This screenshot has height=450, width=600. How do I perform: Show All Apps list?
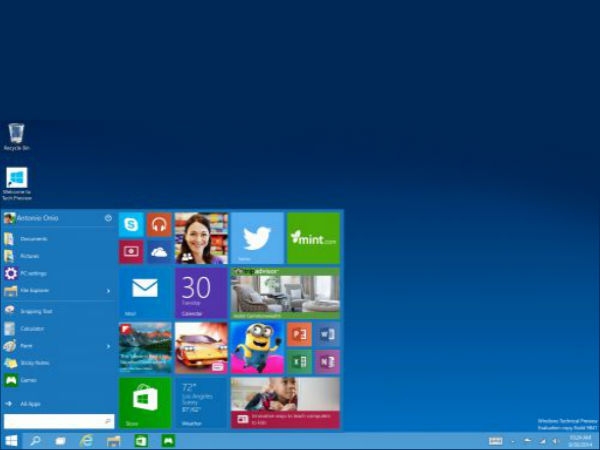59,404
